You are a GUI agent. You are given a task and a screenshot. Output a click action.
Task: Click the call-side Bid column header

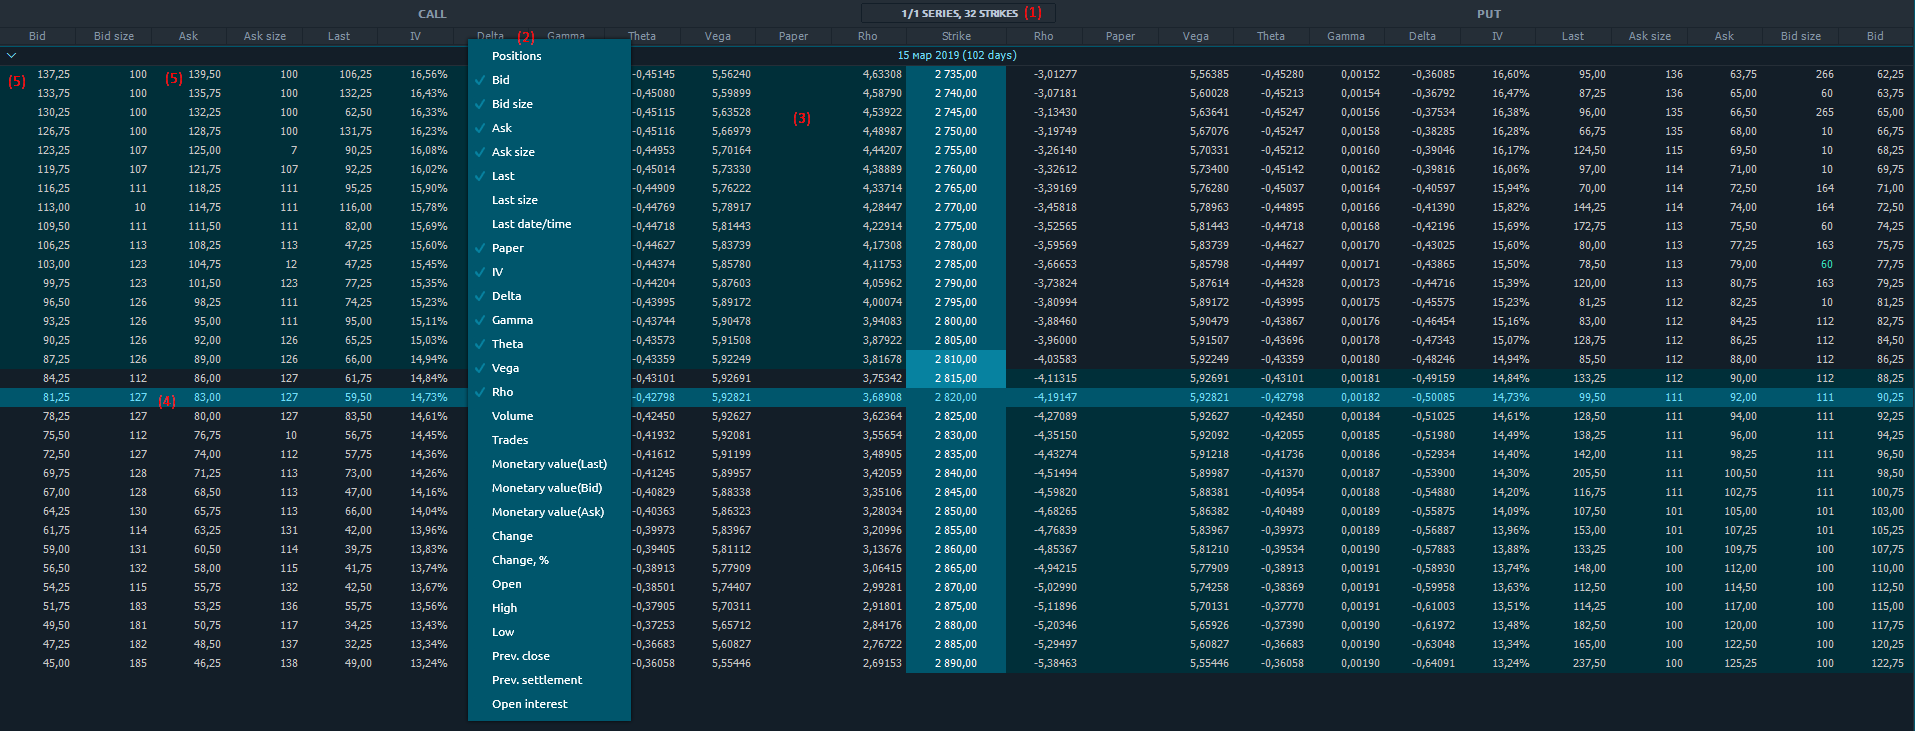(37, 36)
